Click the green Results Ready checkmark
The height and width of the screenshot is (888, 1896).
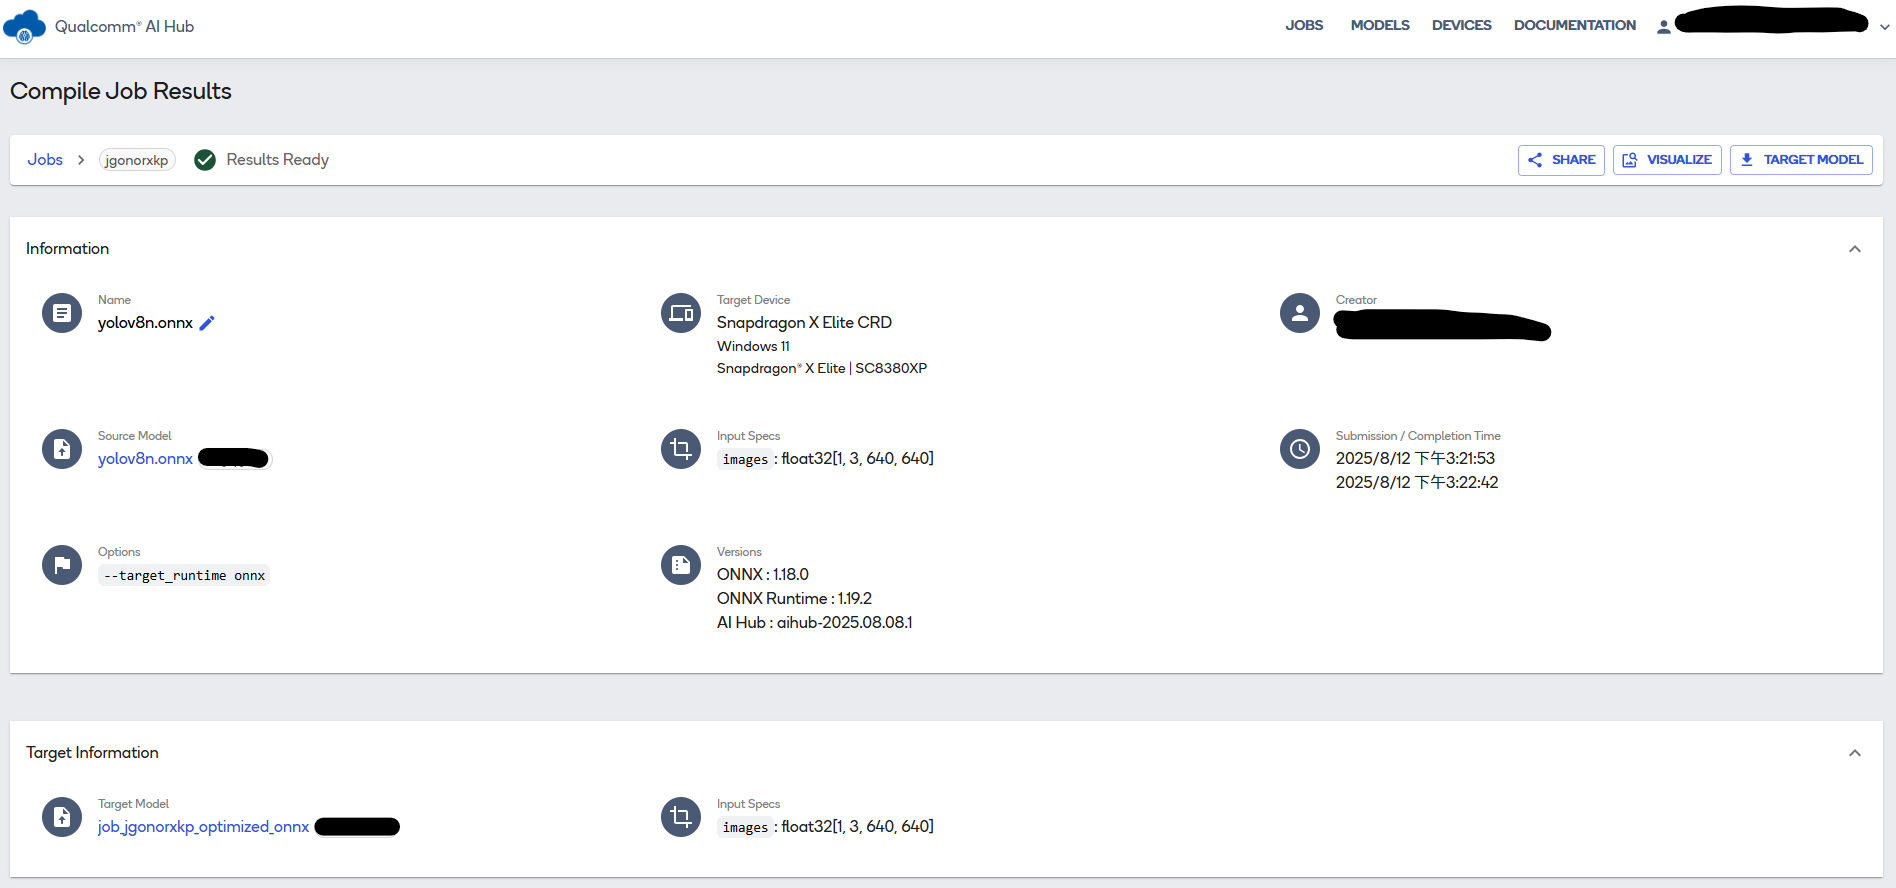pyautogui.click(x=205, y=160)
